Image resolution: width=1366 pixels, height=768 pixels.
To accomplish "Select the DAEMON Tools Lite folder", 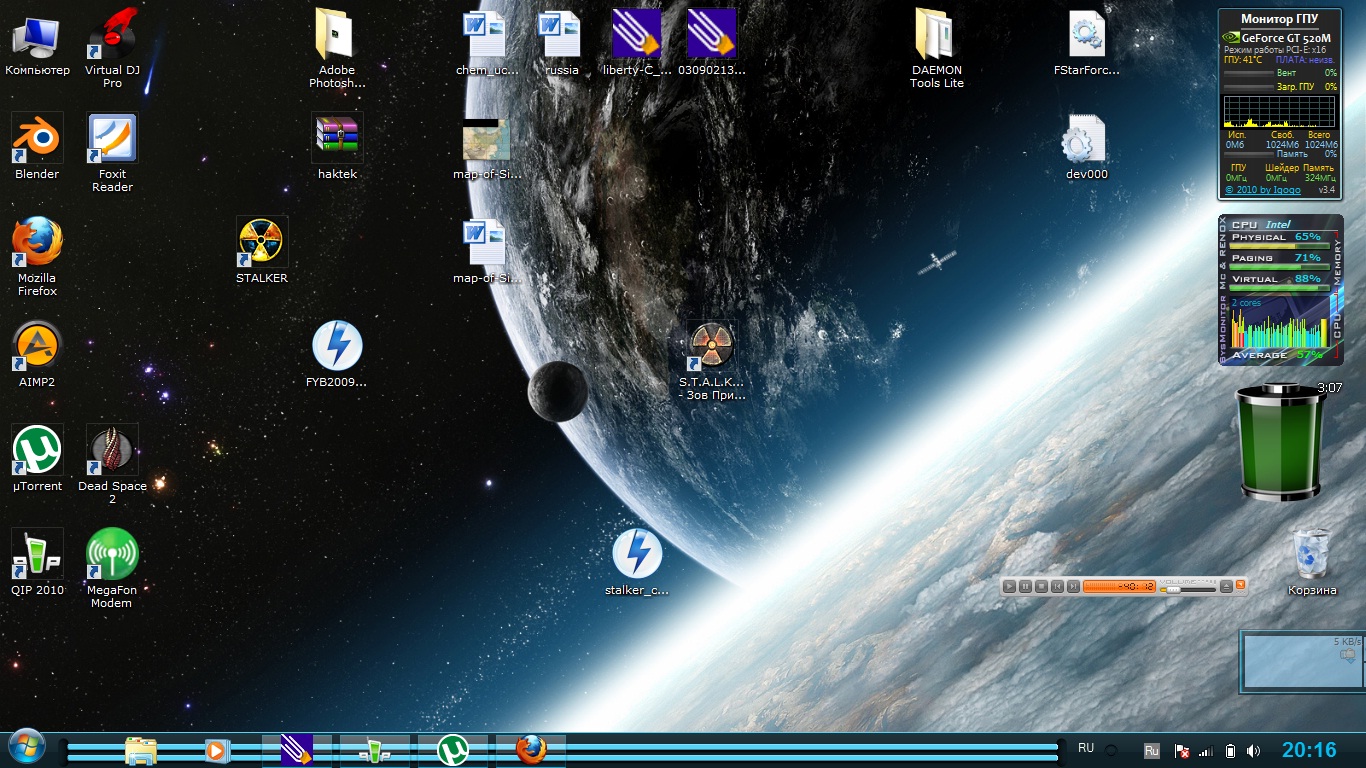I will (936, 35).
